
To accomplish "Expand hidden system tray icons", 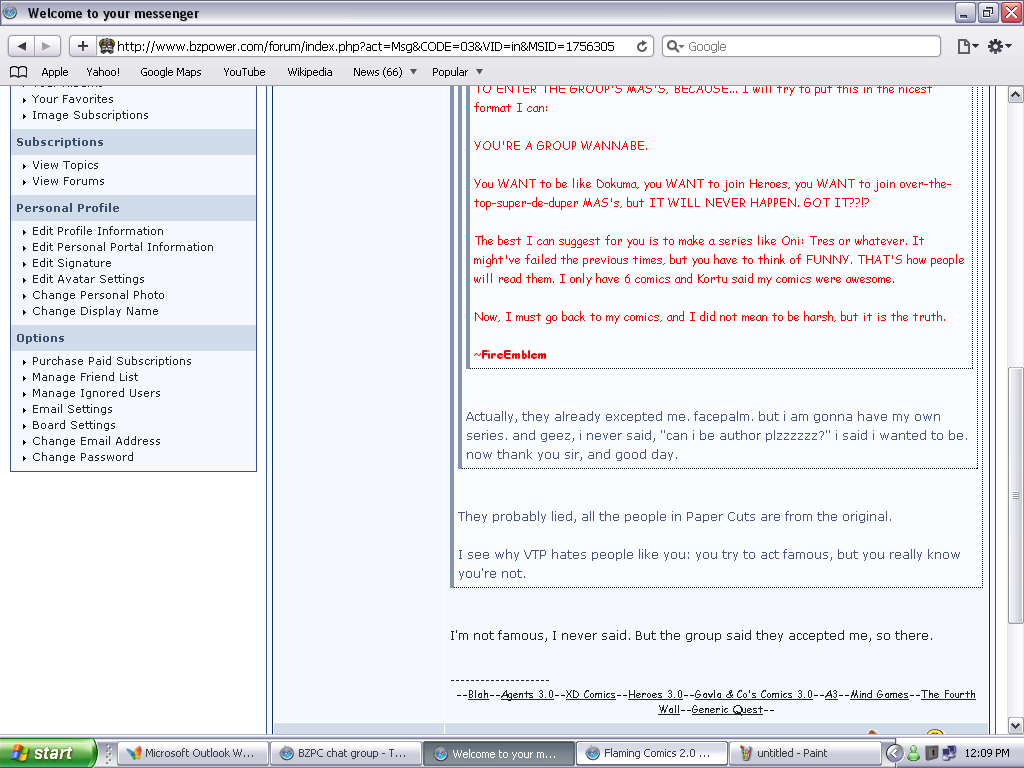I will (894, 753).
